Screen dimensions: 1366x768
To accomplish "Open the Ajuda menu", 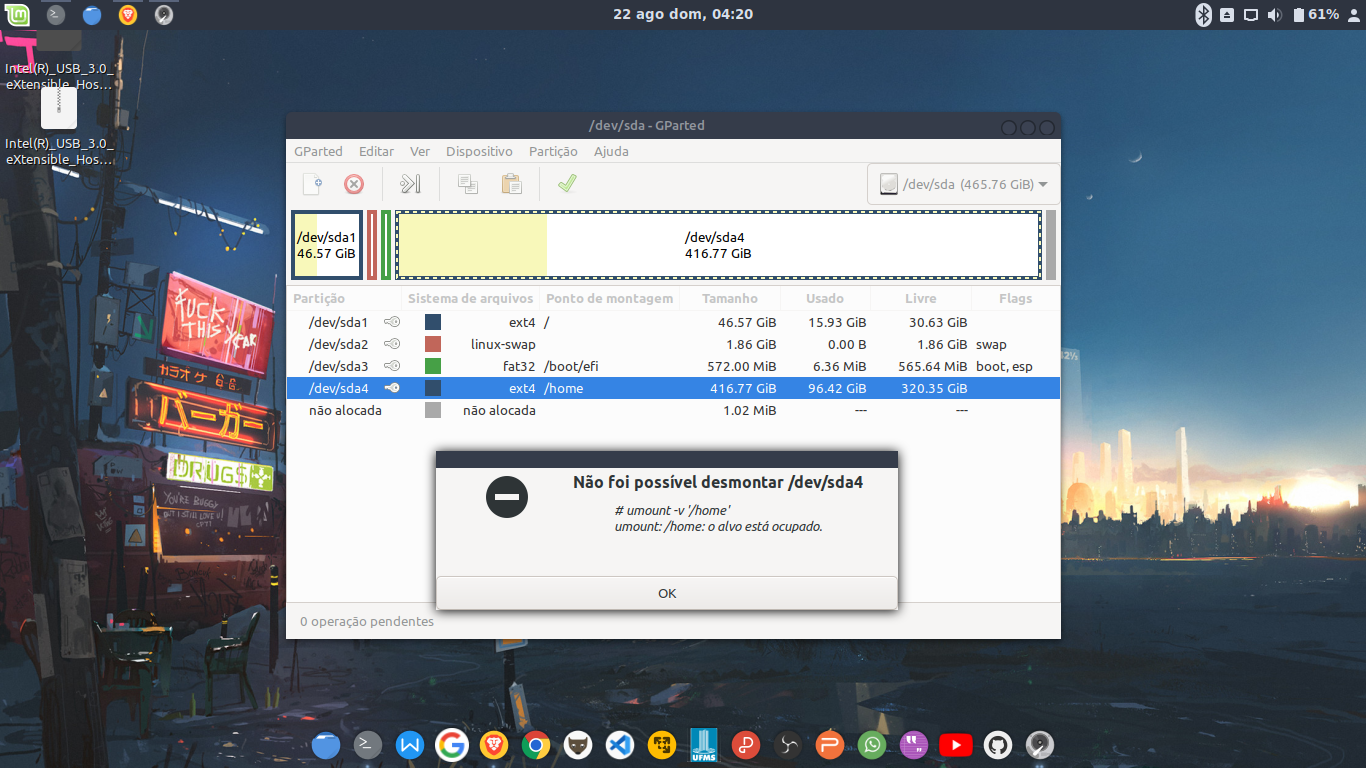I will [611, 151].
